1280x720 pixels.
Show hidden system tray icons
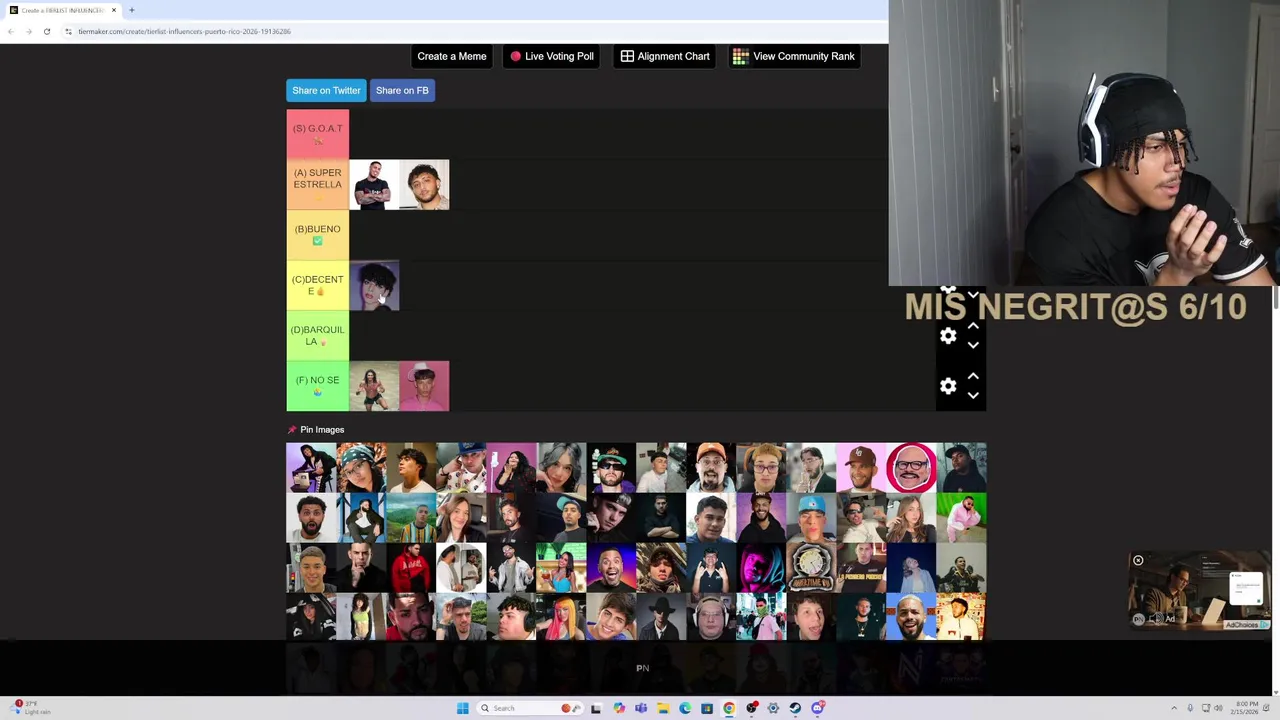(x=1174, y=708)
